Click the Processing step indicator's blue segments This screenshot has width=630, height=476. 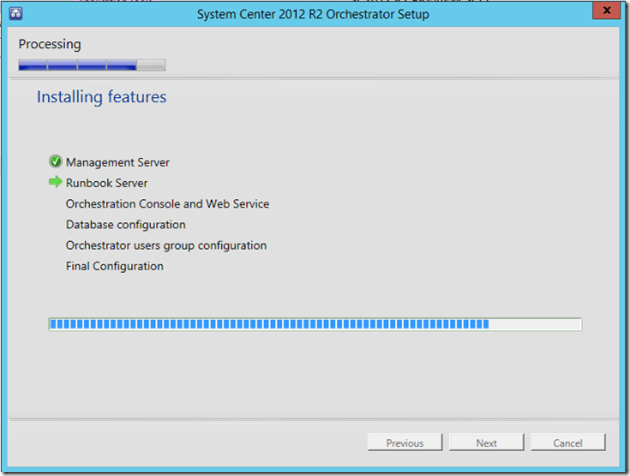click(x=77, y=66)
